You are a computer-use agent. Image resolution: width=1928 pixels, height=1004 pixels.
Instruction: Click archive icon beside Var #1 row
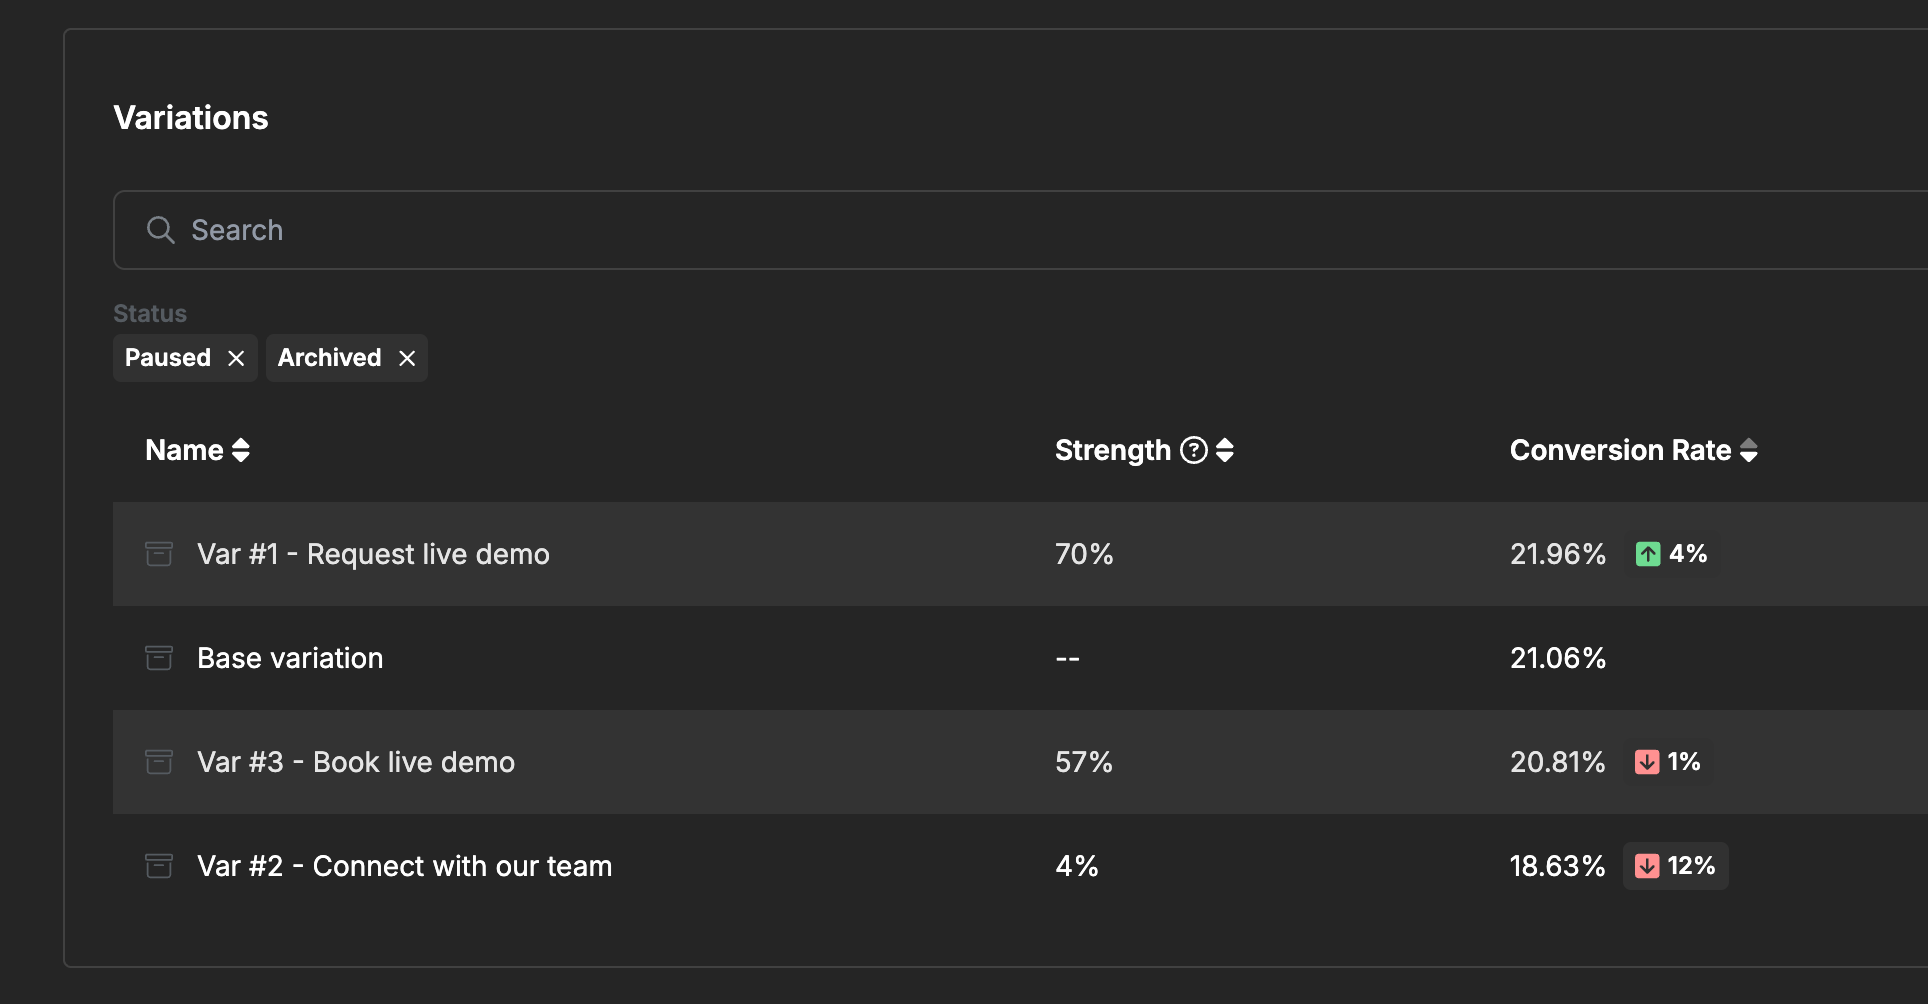[x=159, y=554]
